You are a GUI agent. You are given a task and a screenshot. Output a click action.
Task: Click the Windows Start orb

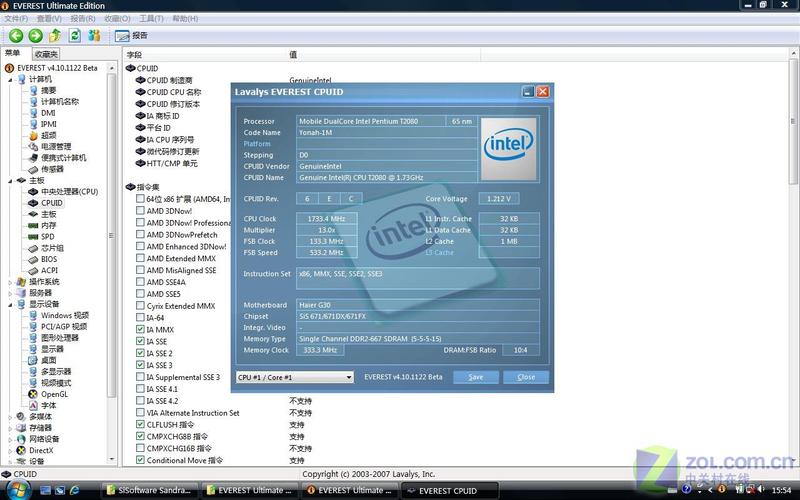[17, 489]
